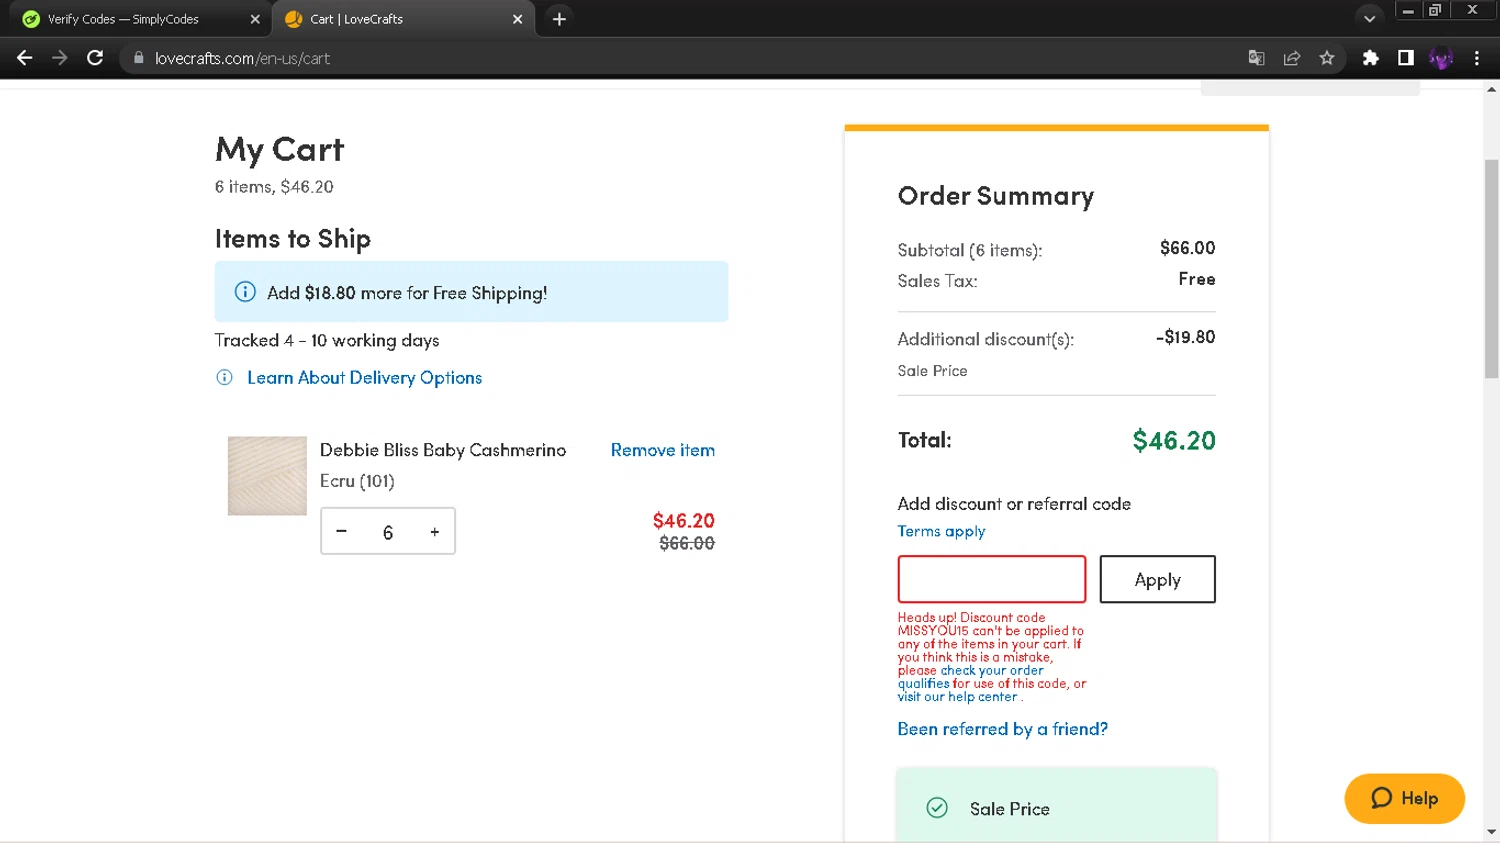Remove the Baby Cashmerino item
1500x843 pixels.
662,450
